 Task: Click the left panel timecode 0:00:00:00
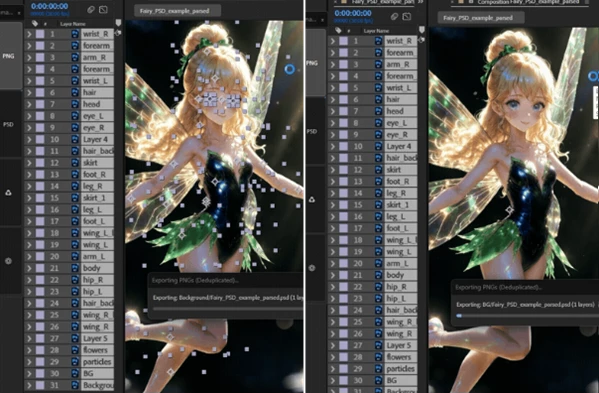coord(50,6)
